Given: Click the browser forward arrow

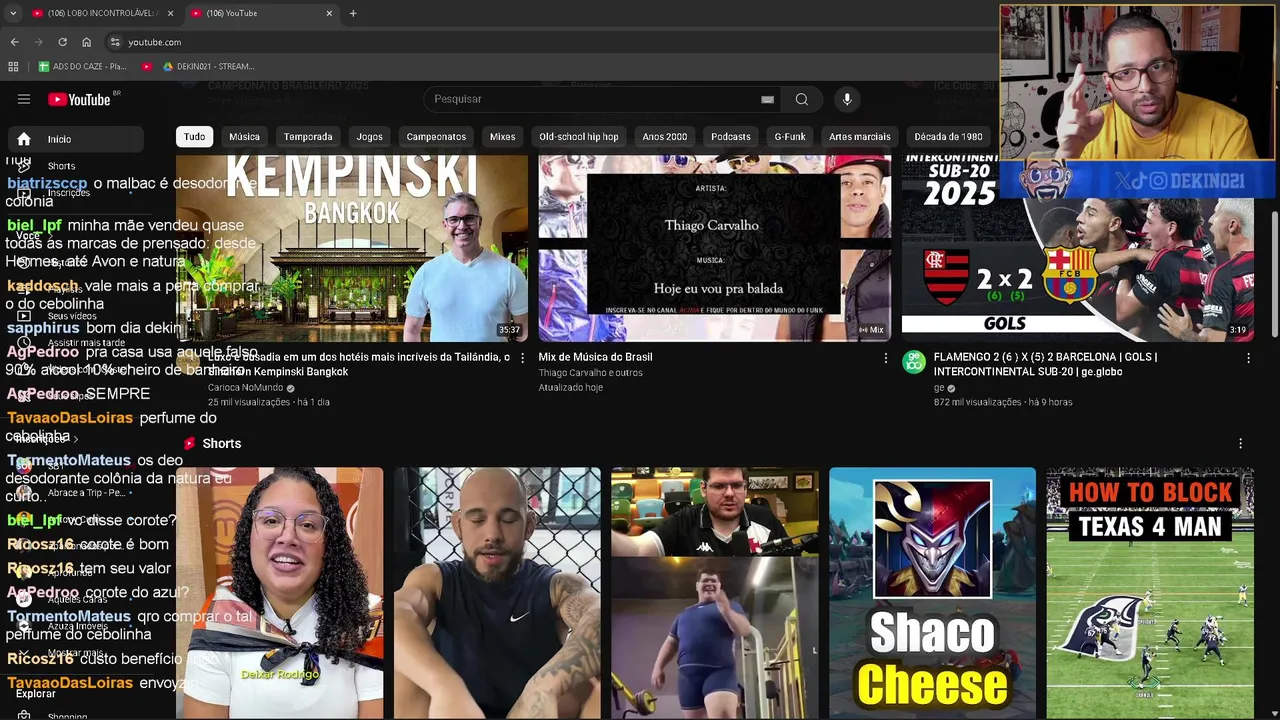Looking at the screenshot, I should point(38,42).
